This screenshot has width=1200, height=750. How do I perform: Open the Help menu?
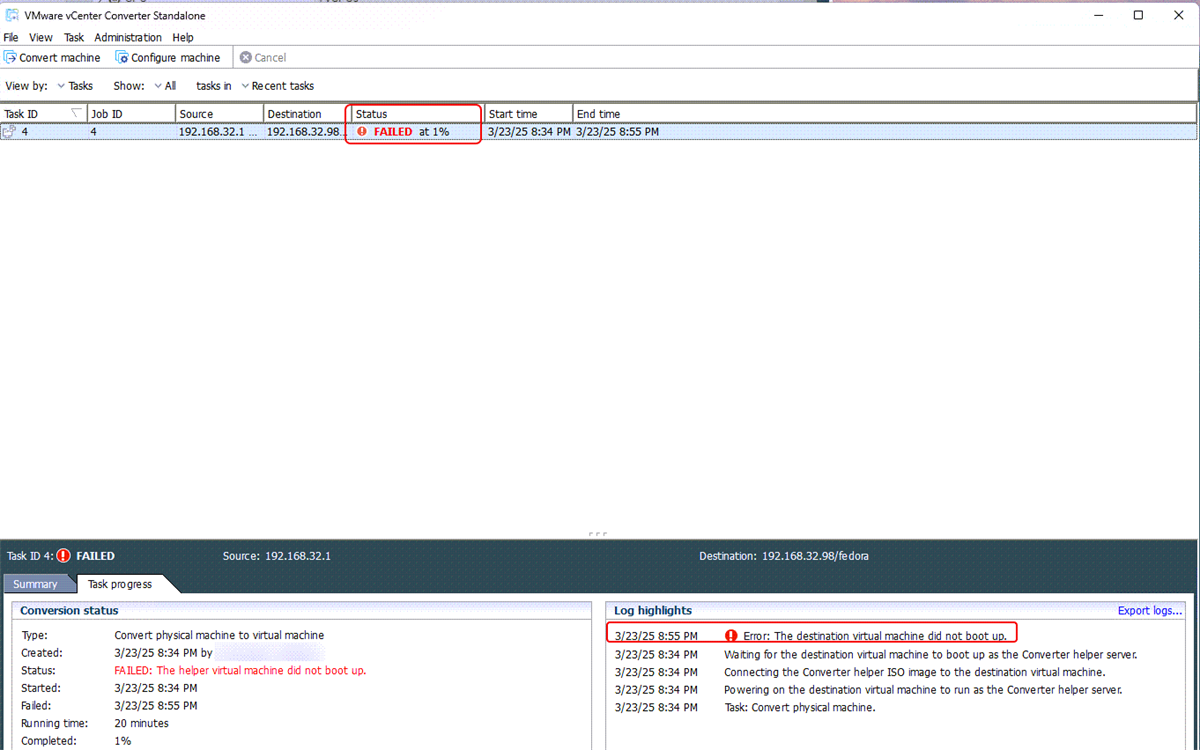click(x=183, y=37)
